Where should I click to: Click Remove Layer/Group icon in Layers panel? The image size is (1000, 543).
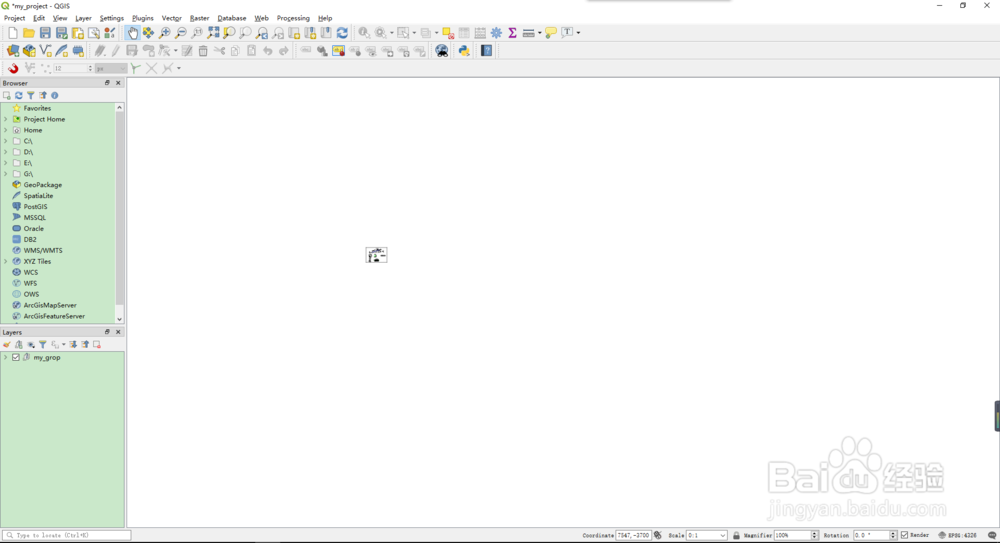[x=97, y=345]
